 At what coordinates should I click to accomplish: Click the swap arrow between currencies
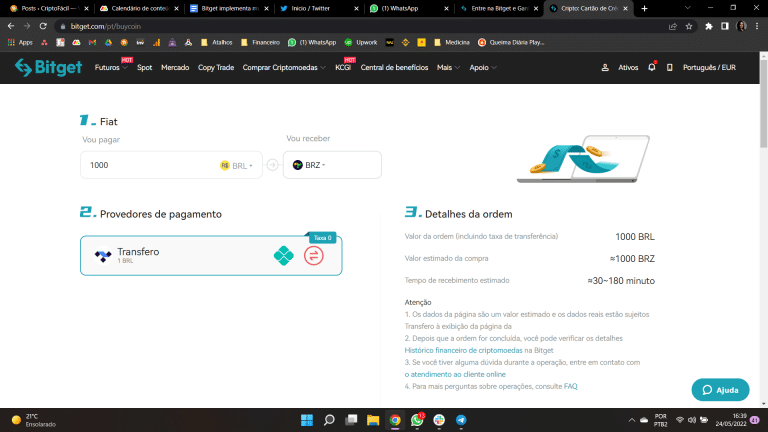[x=272, y=165]
